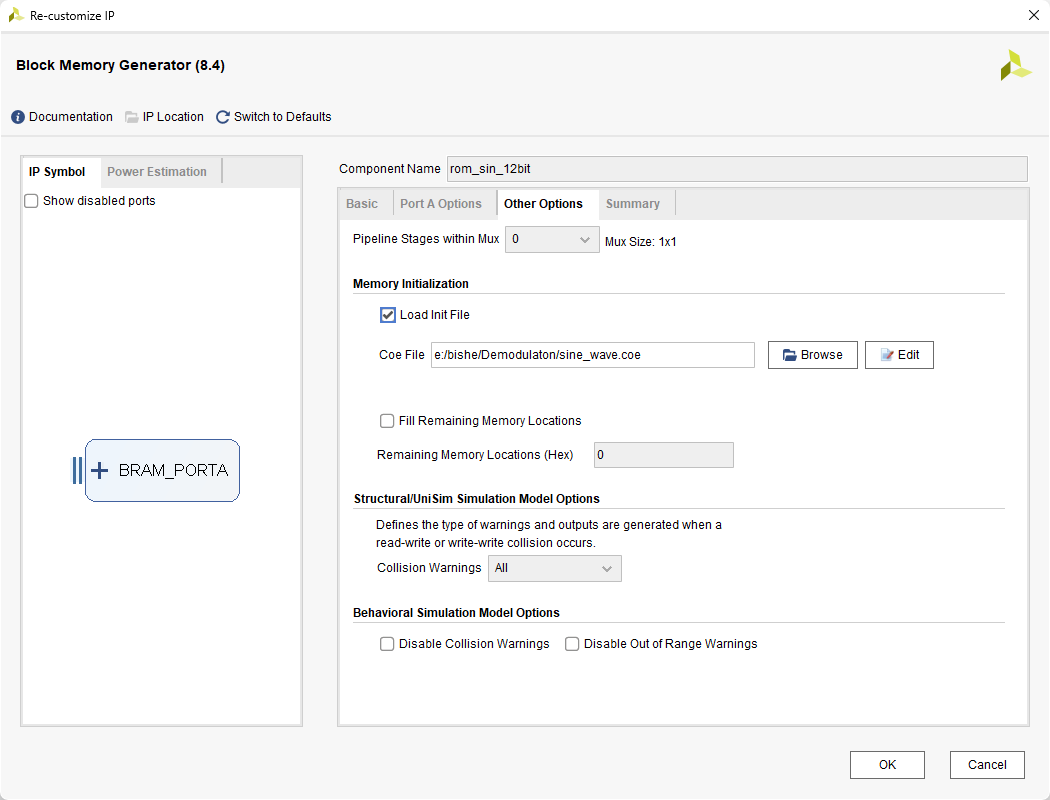1050x800 pixels.
Task: Open the Collision Warnings dropdown
Action: pos(554,568)
